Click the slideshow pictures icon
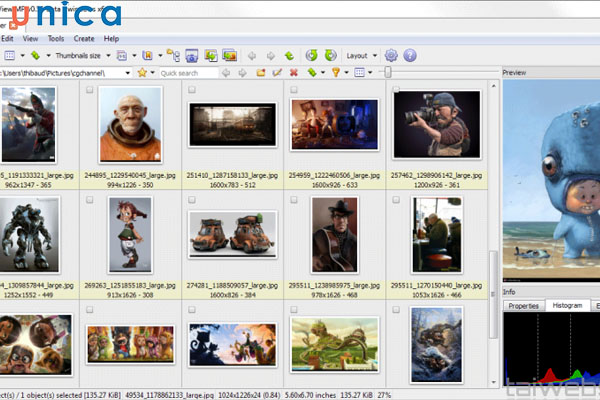Viewport: 600px width, 400px height. click(230, 56)
